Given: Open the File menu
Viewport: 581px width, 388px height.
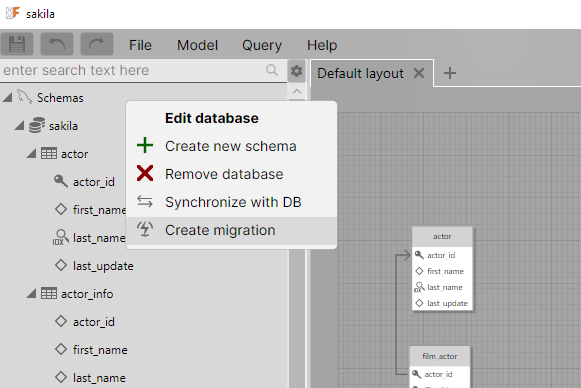Looking at the screenshot, I should (140, 45).
